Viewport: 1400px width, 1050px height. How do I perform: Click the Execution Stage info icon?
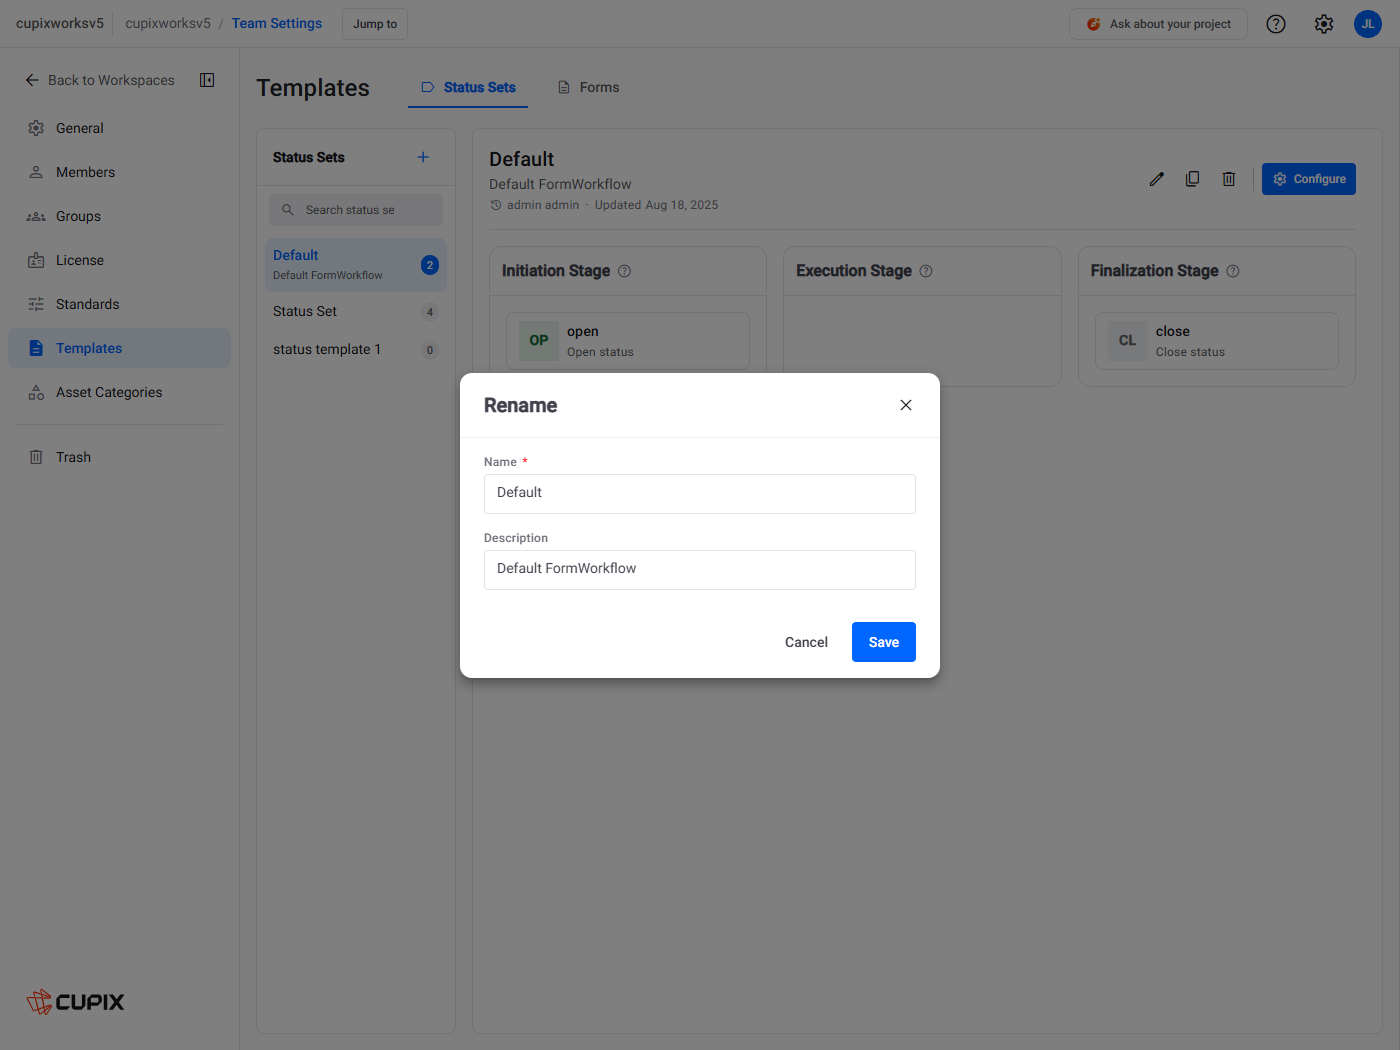point(926,271)
